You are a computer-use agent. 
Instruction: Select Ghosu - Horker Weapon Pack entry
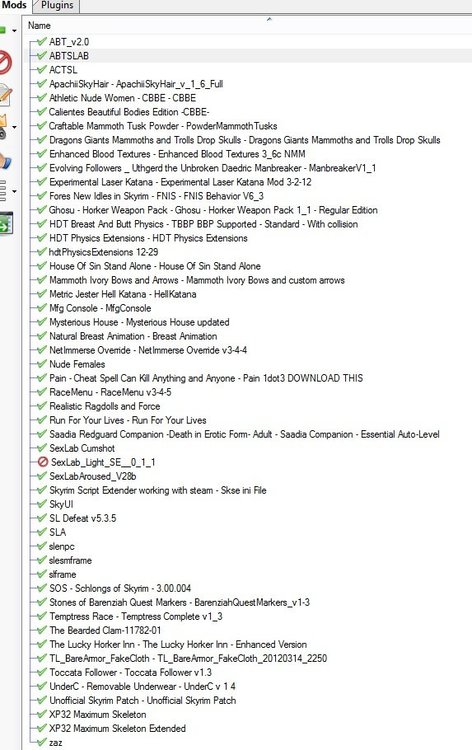click(x=213, y=210)
